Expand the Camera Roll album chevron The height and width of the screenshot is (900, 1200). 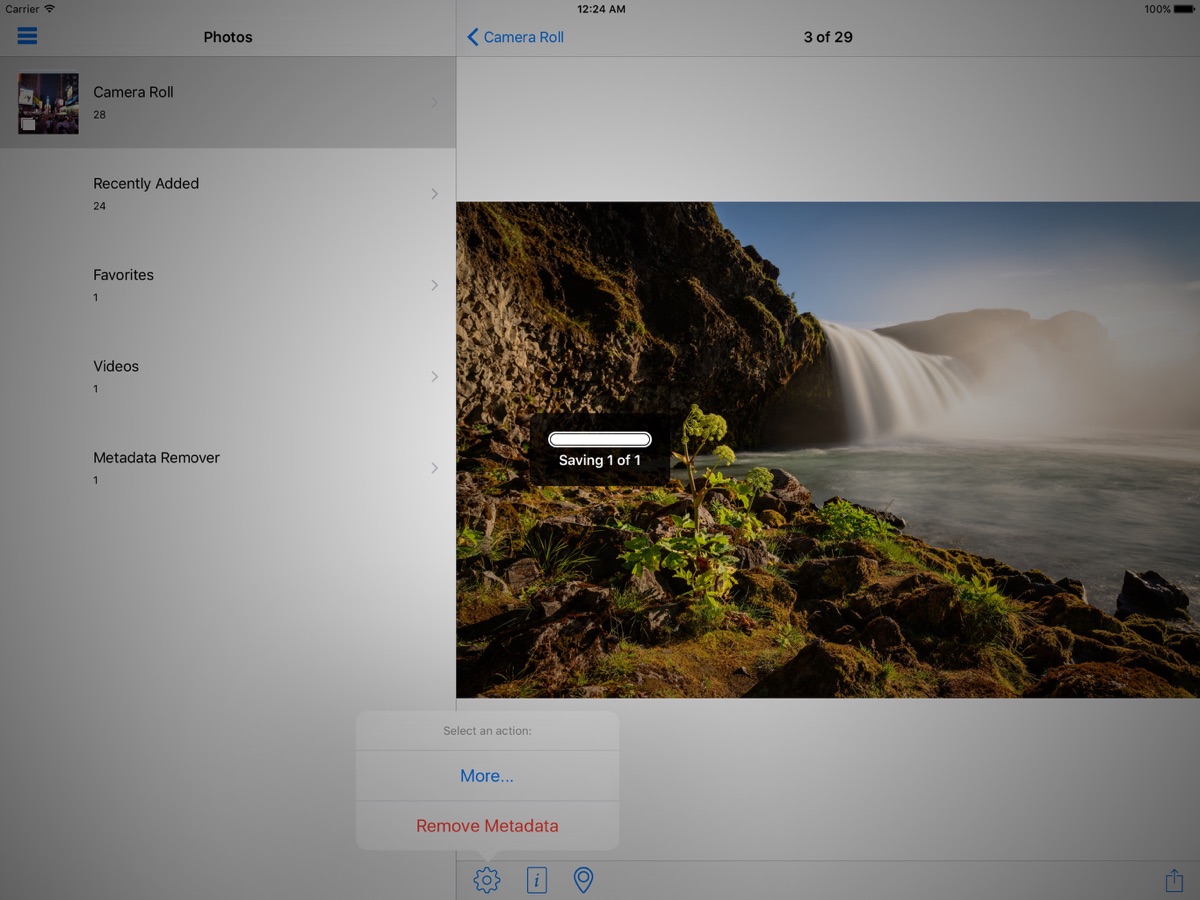click(x=434, y=102)
